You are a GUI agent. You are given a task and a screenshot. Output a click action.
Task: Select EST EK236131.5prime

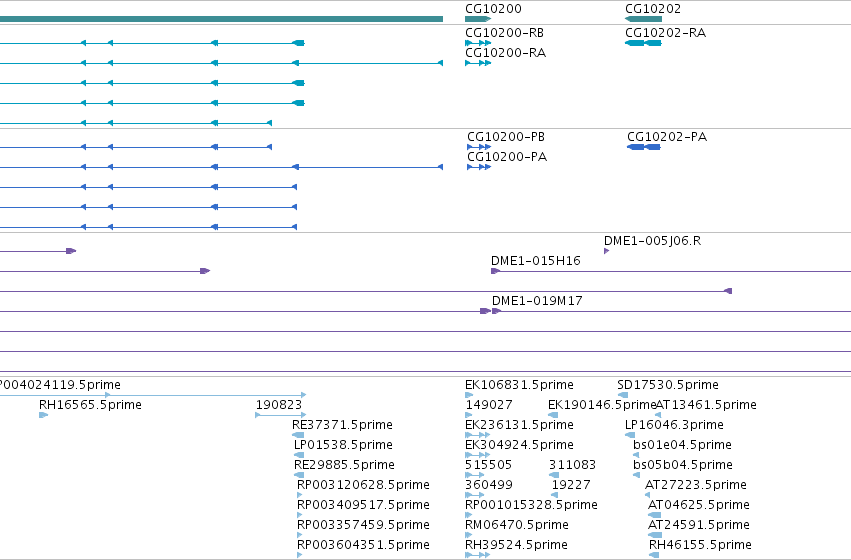click(x=519, y=425)
